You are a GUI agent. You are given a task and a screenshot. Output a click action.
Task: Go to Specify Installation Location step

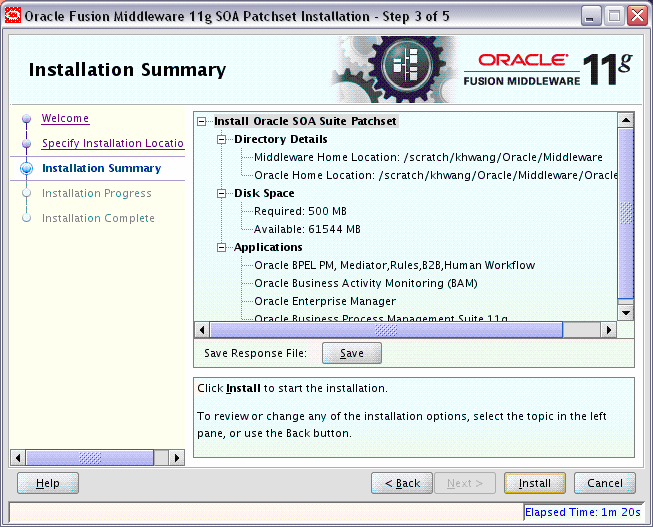click(113, 143)
